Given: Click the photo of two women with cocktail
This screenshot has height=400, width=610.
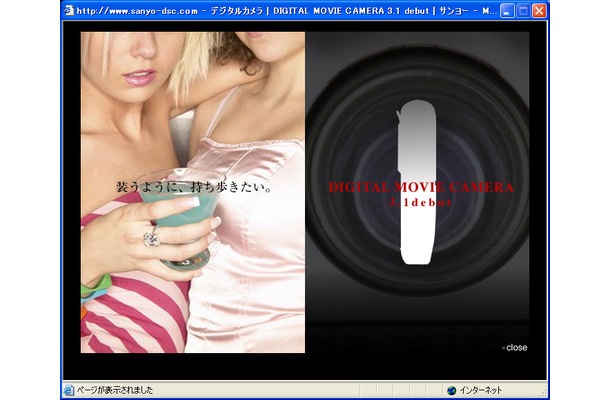Looking at the screenshot, I should point(193,192).
